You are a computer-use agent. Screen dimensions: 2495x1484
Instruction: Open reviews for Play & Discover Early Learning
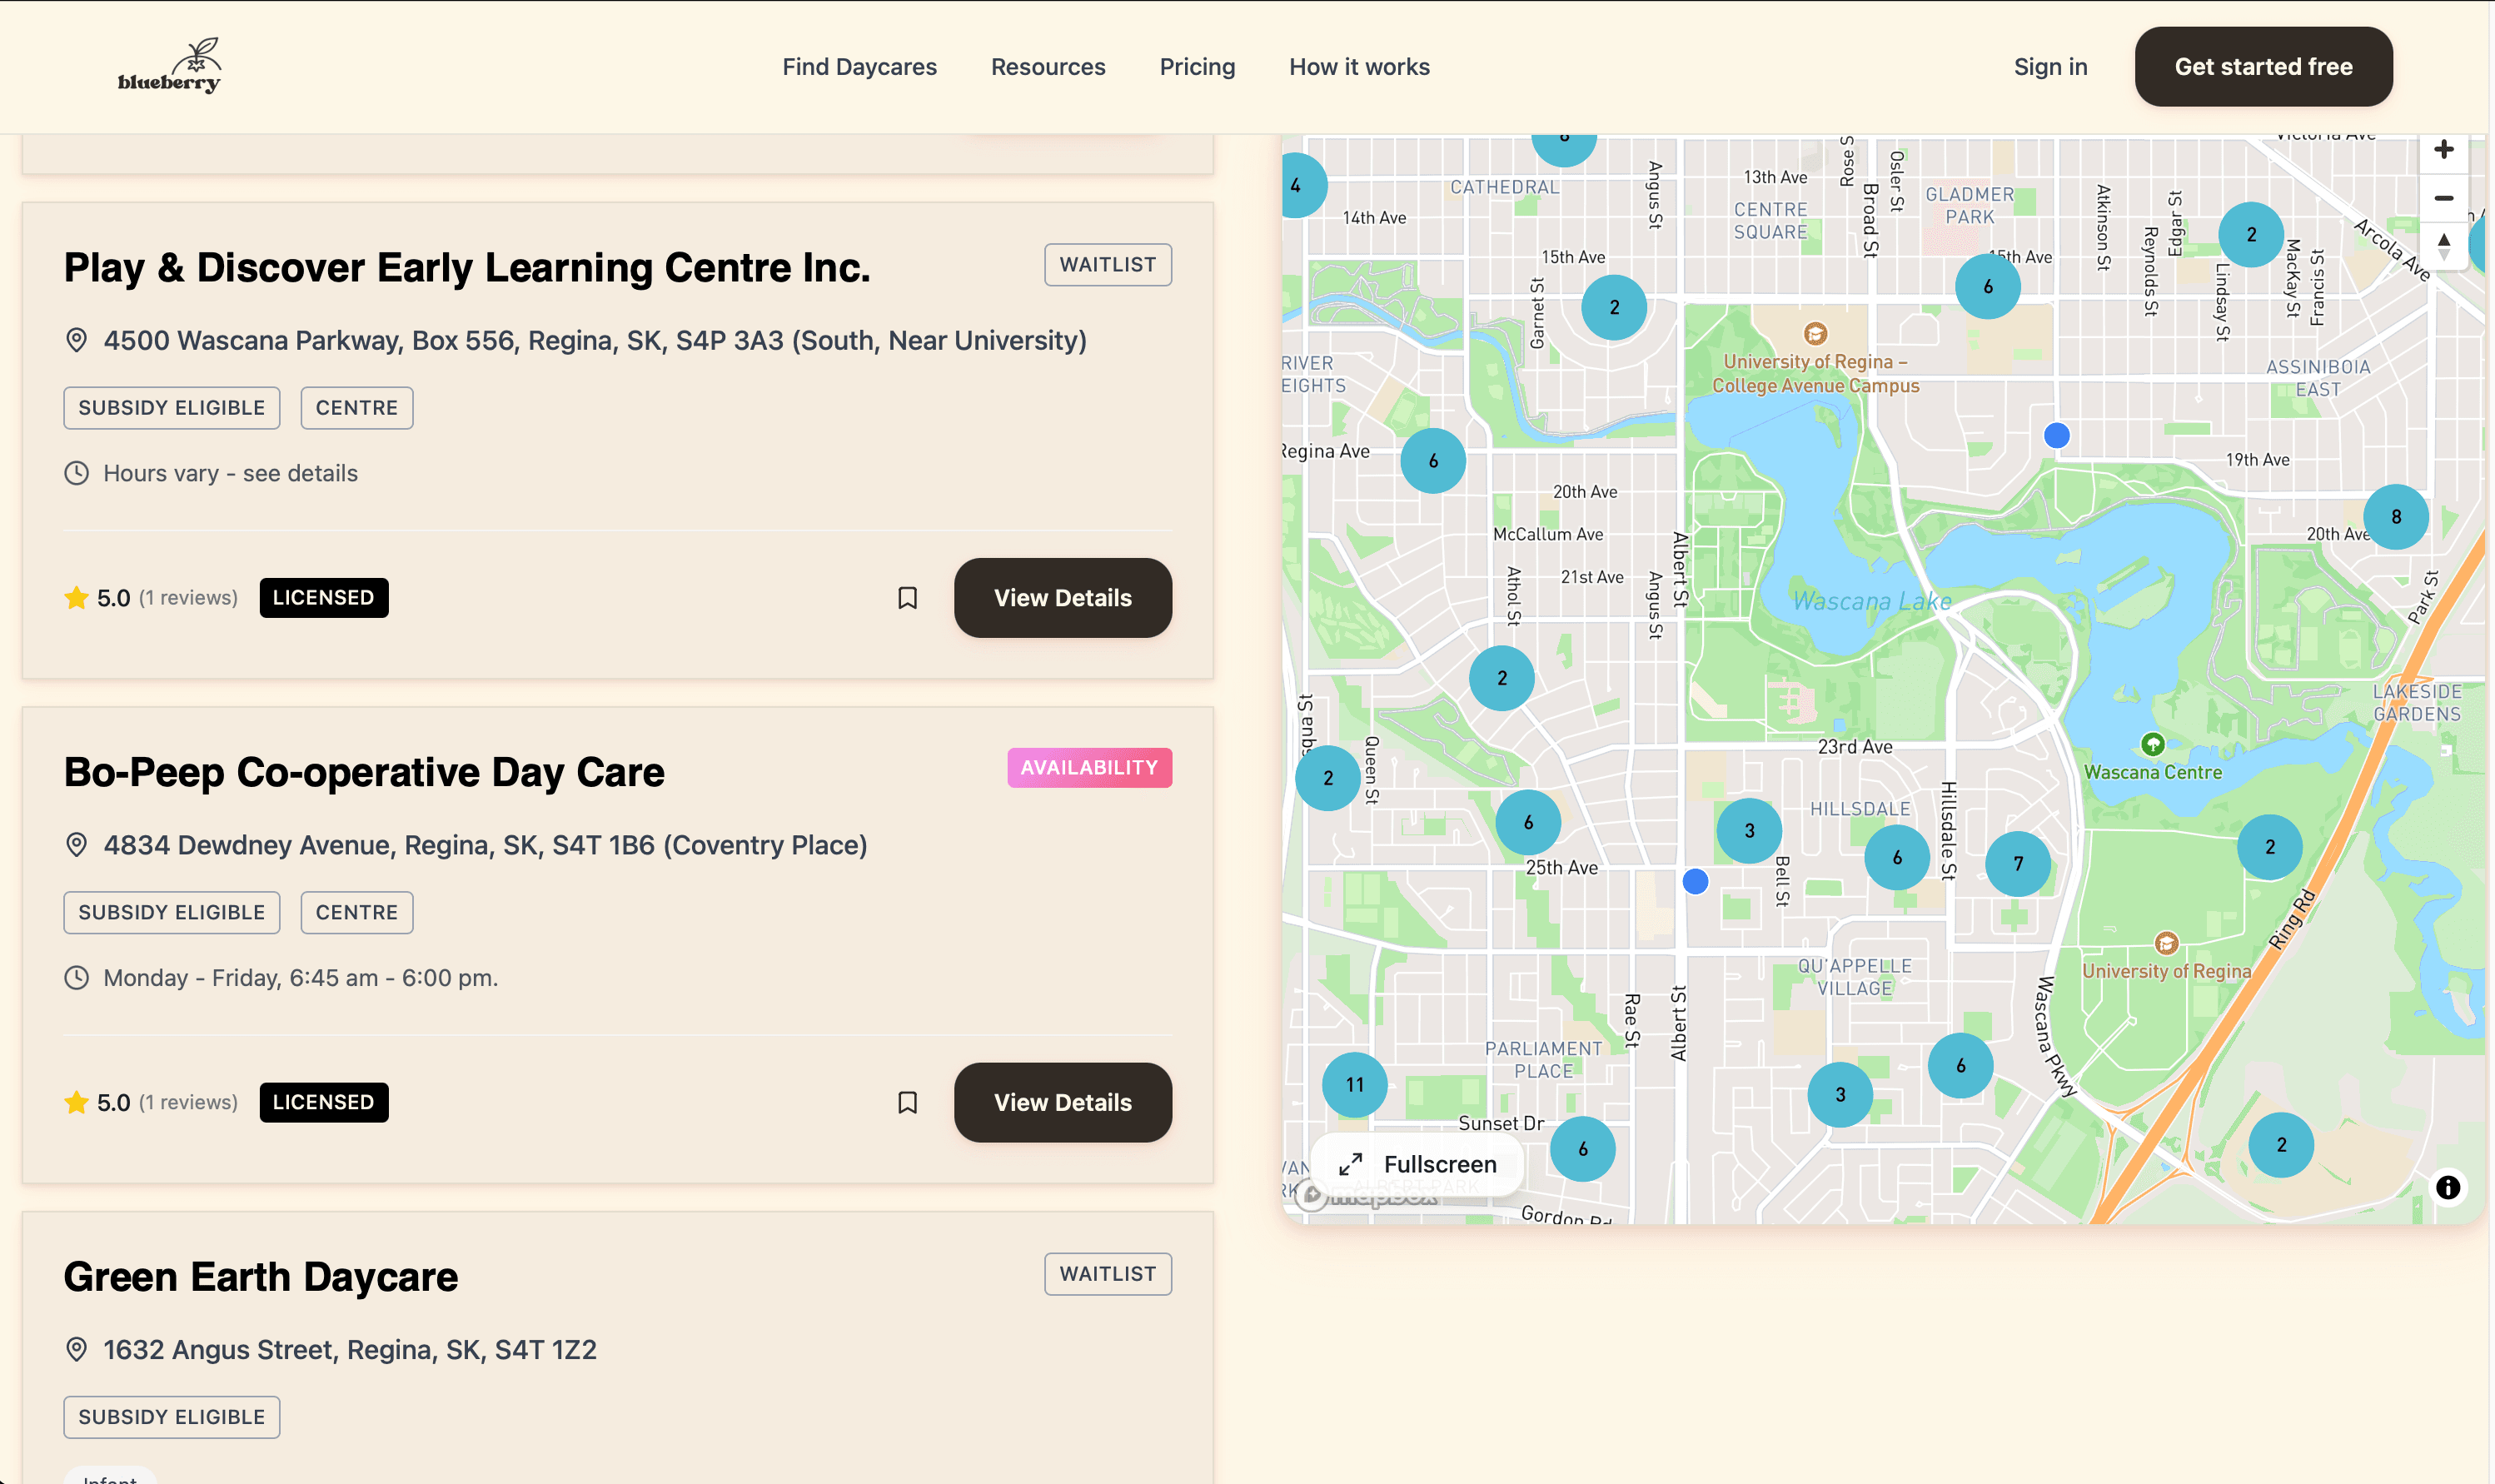tap(187, 597)
